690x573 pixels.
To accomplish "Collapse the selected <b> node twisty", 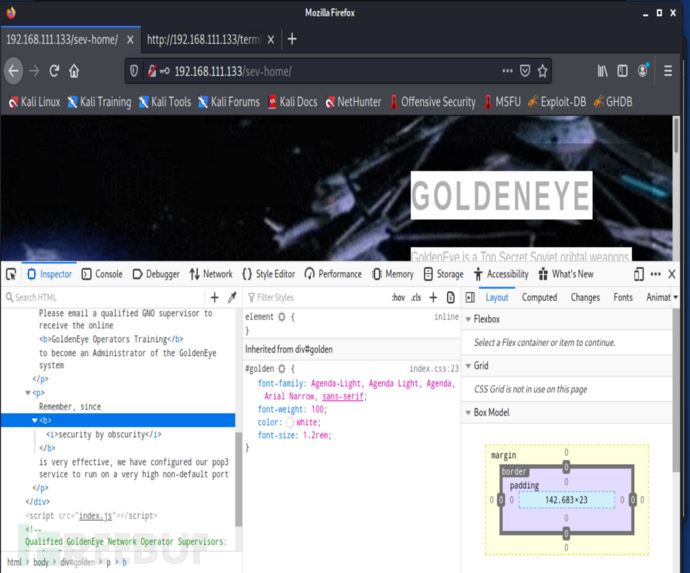I will point(35,420).
